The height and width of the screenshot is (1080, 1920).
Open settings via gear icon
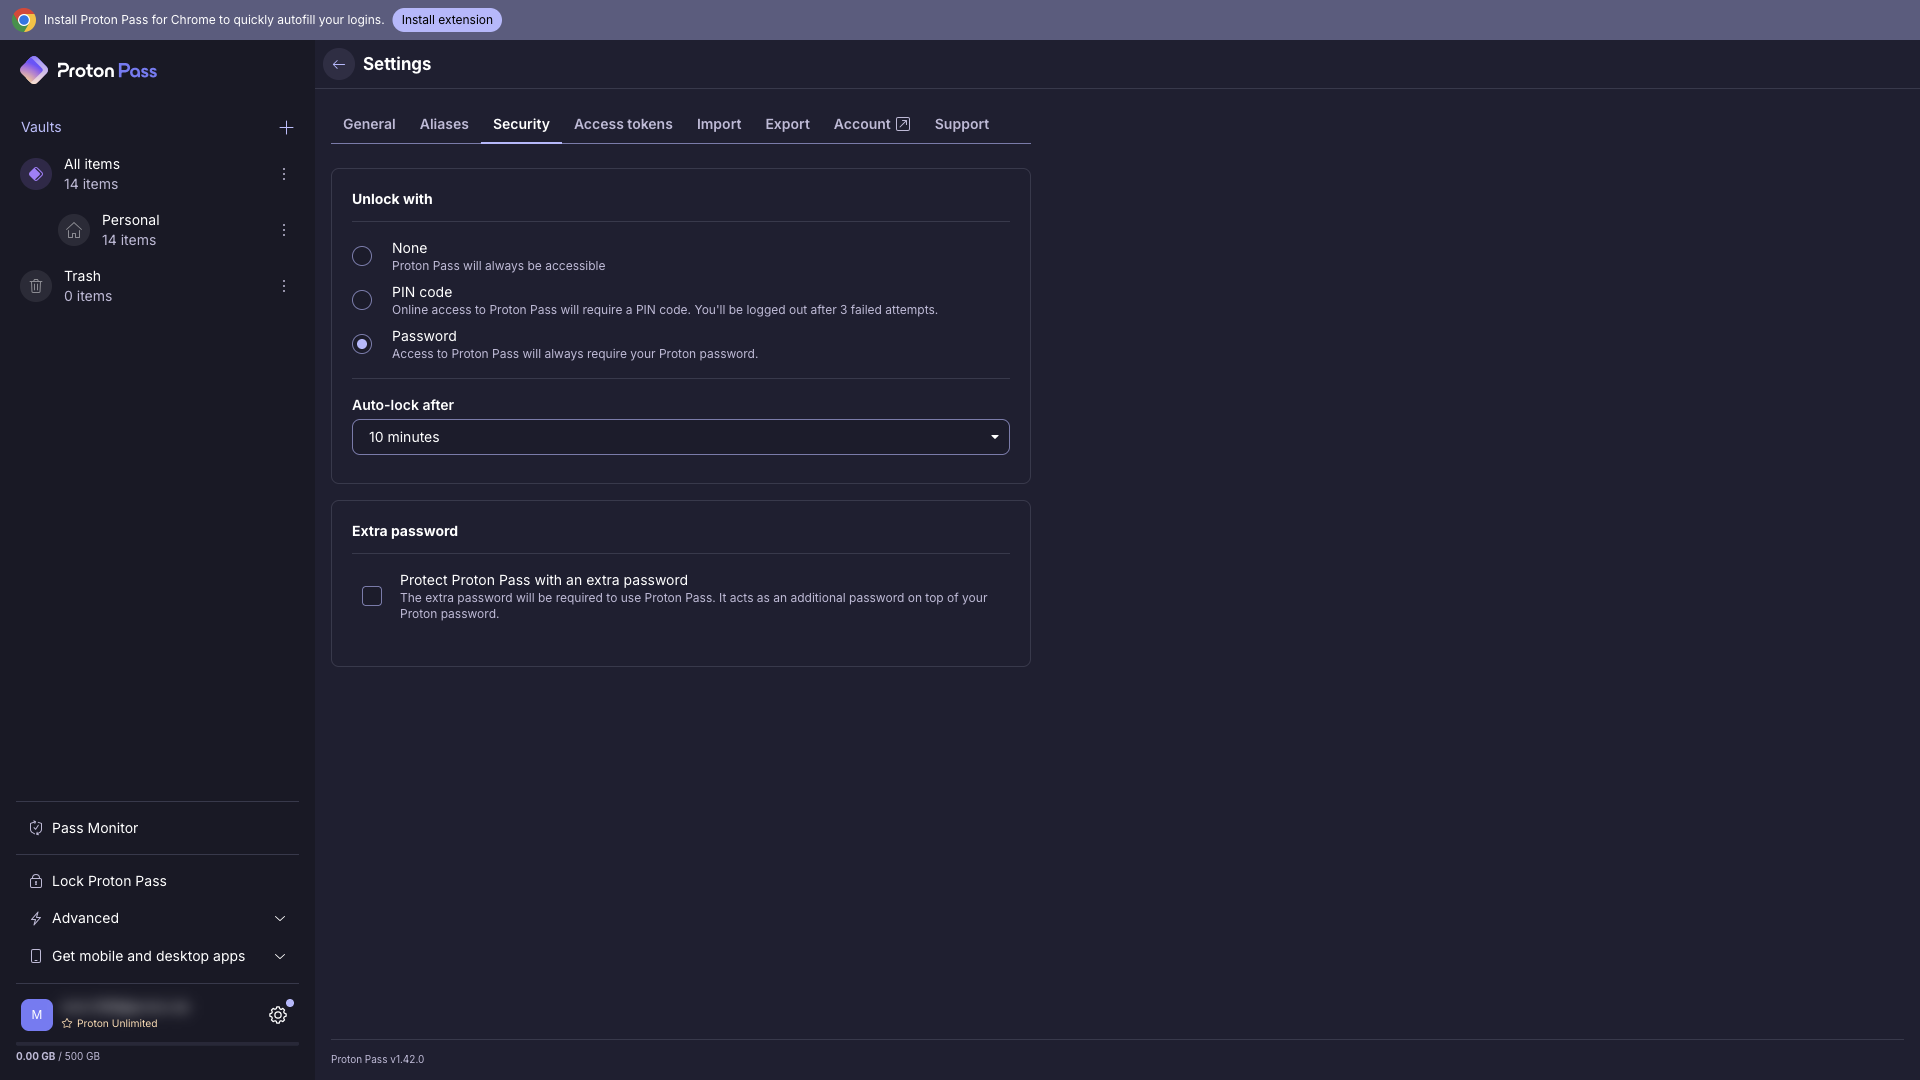tap(278, 1015)
